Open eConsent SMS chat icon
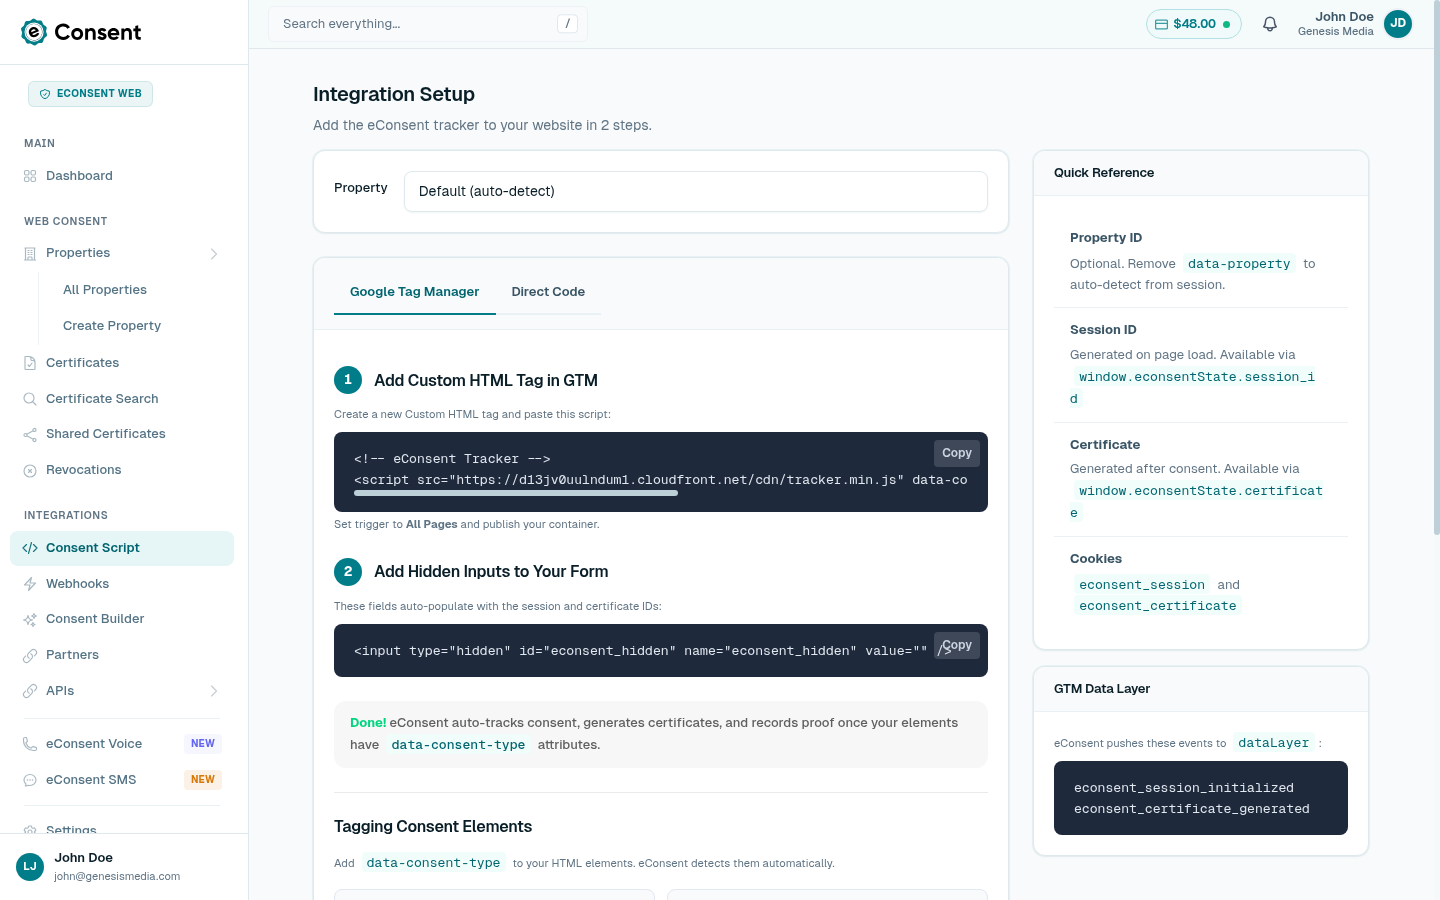The image size is (1440, 900). click(30, 780)
